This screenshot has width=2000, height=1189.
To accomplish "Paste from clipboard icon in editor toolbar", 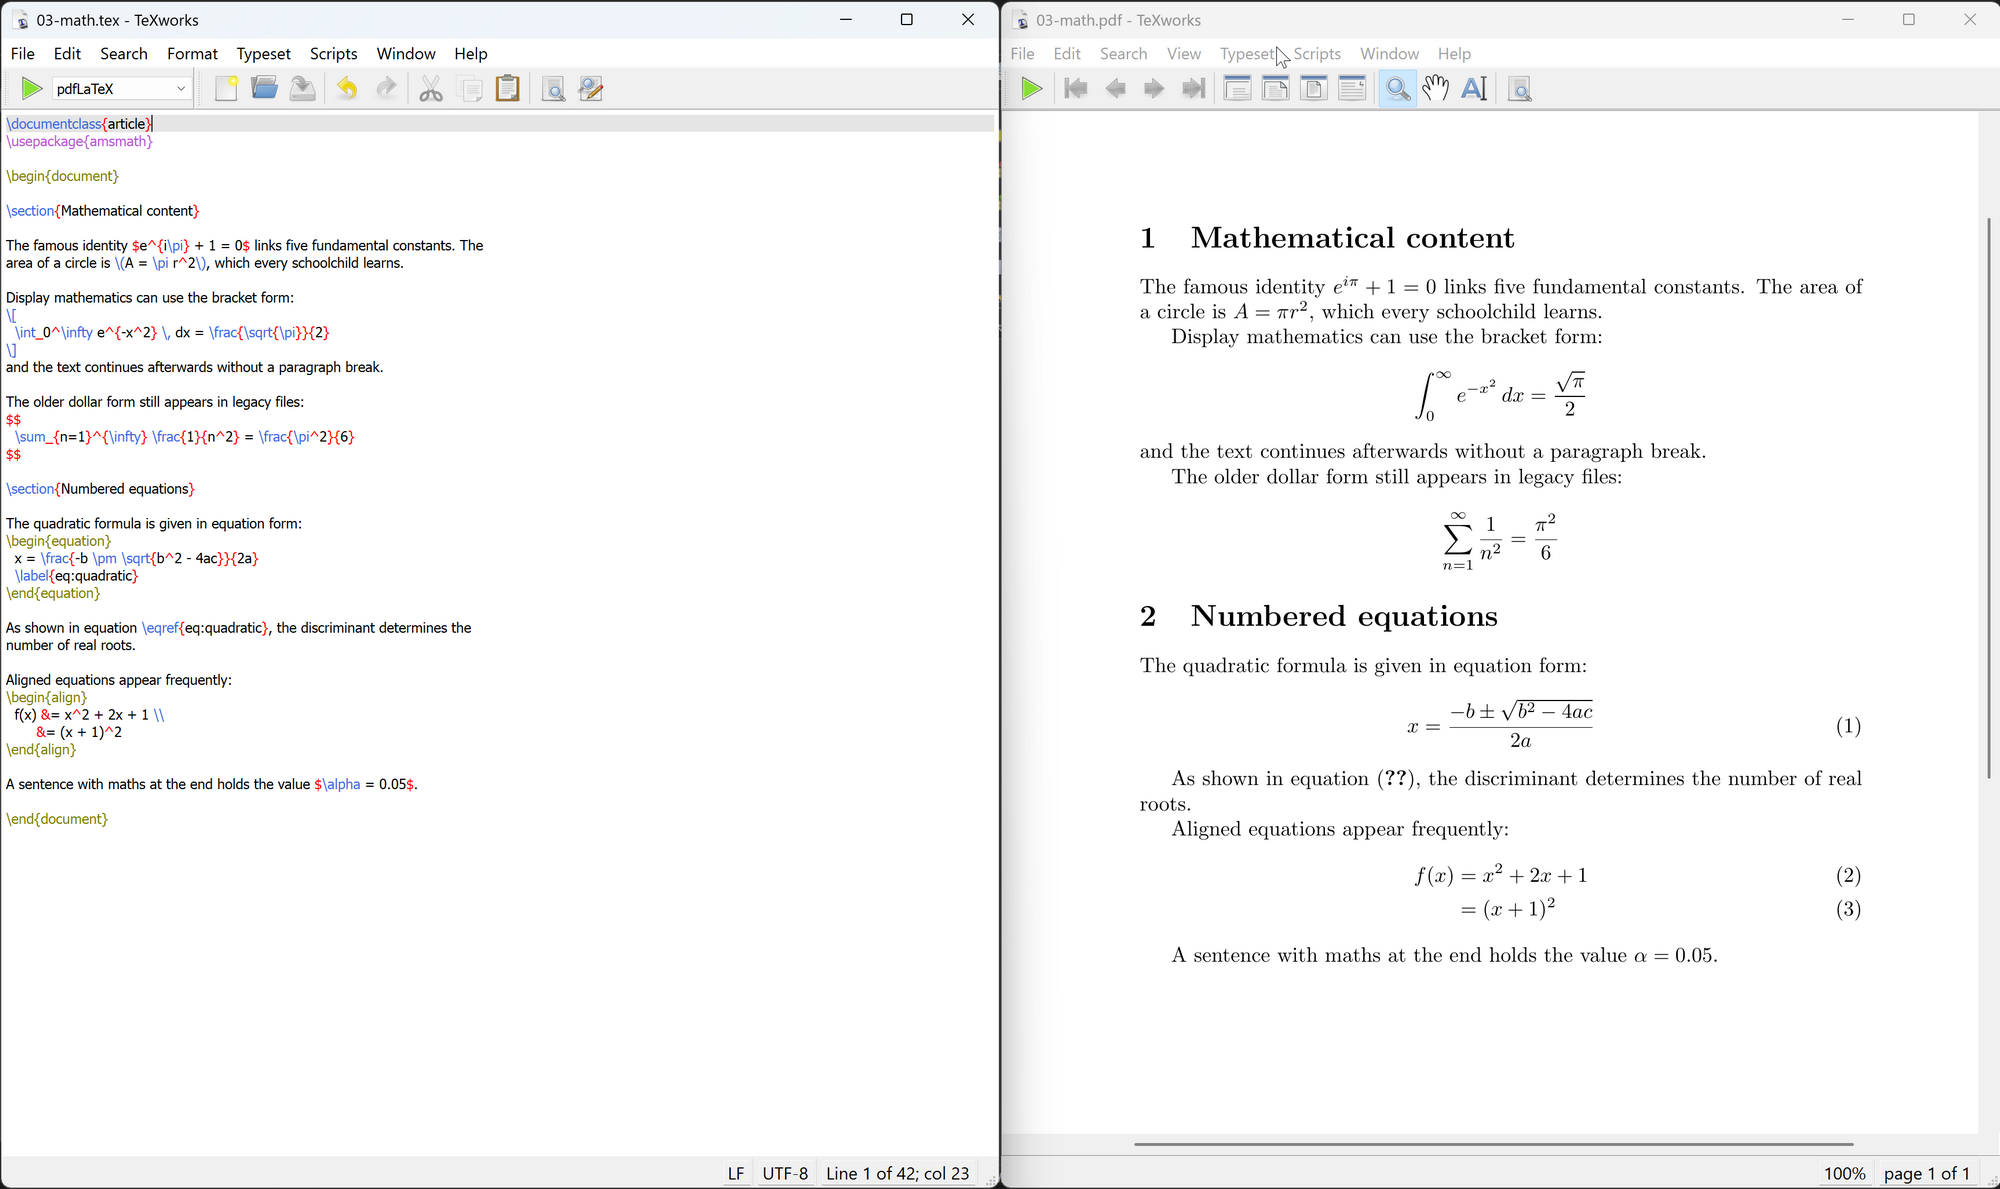I will (508, 89).
